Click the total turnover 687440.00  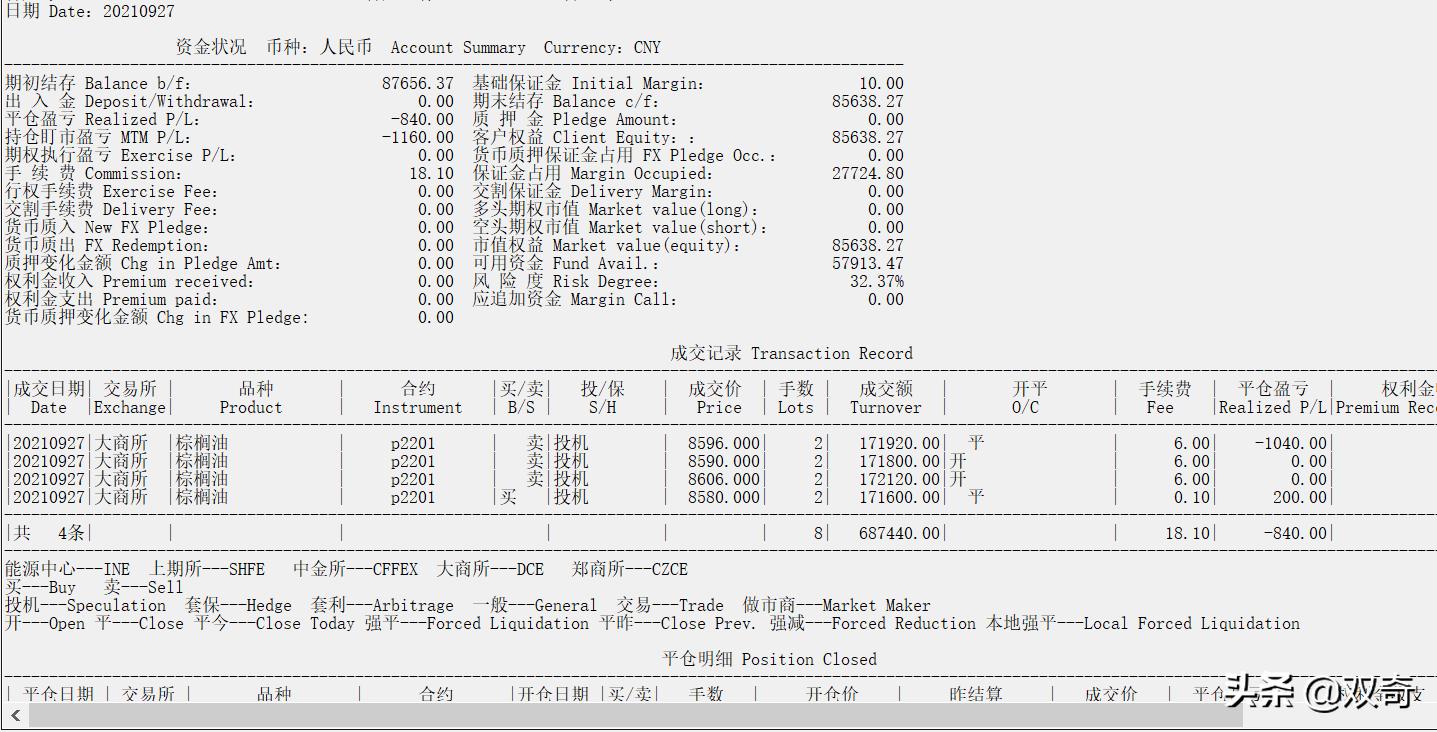tap(899, 534)
